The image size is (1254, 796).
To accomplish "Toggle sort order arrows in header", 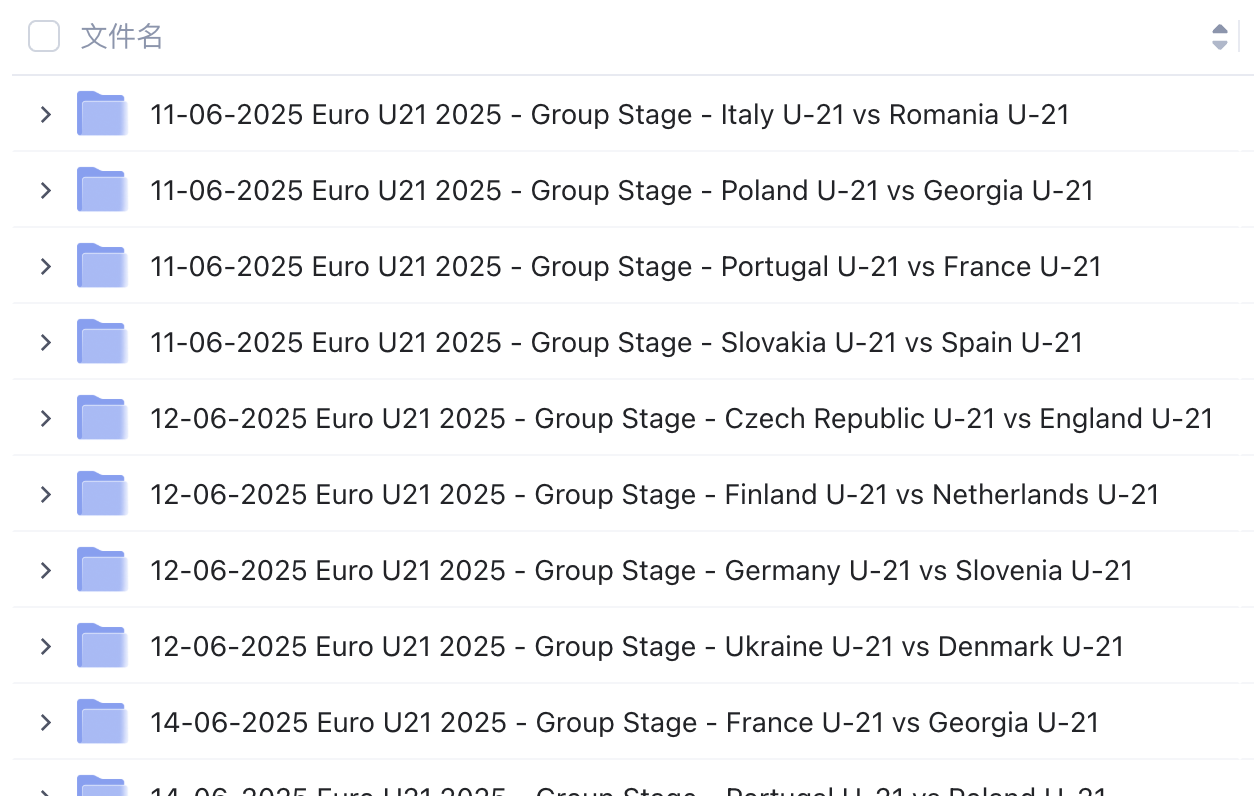I will coord(1219,37).
